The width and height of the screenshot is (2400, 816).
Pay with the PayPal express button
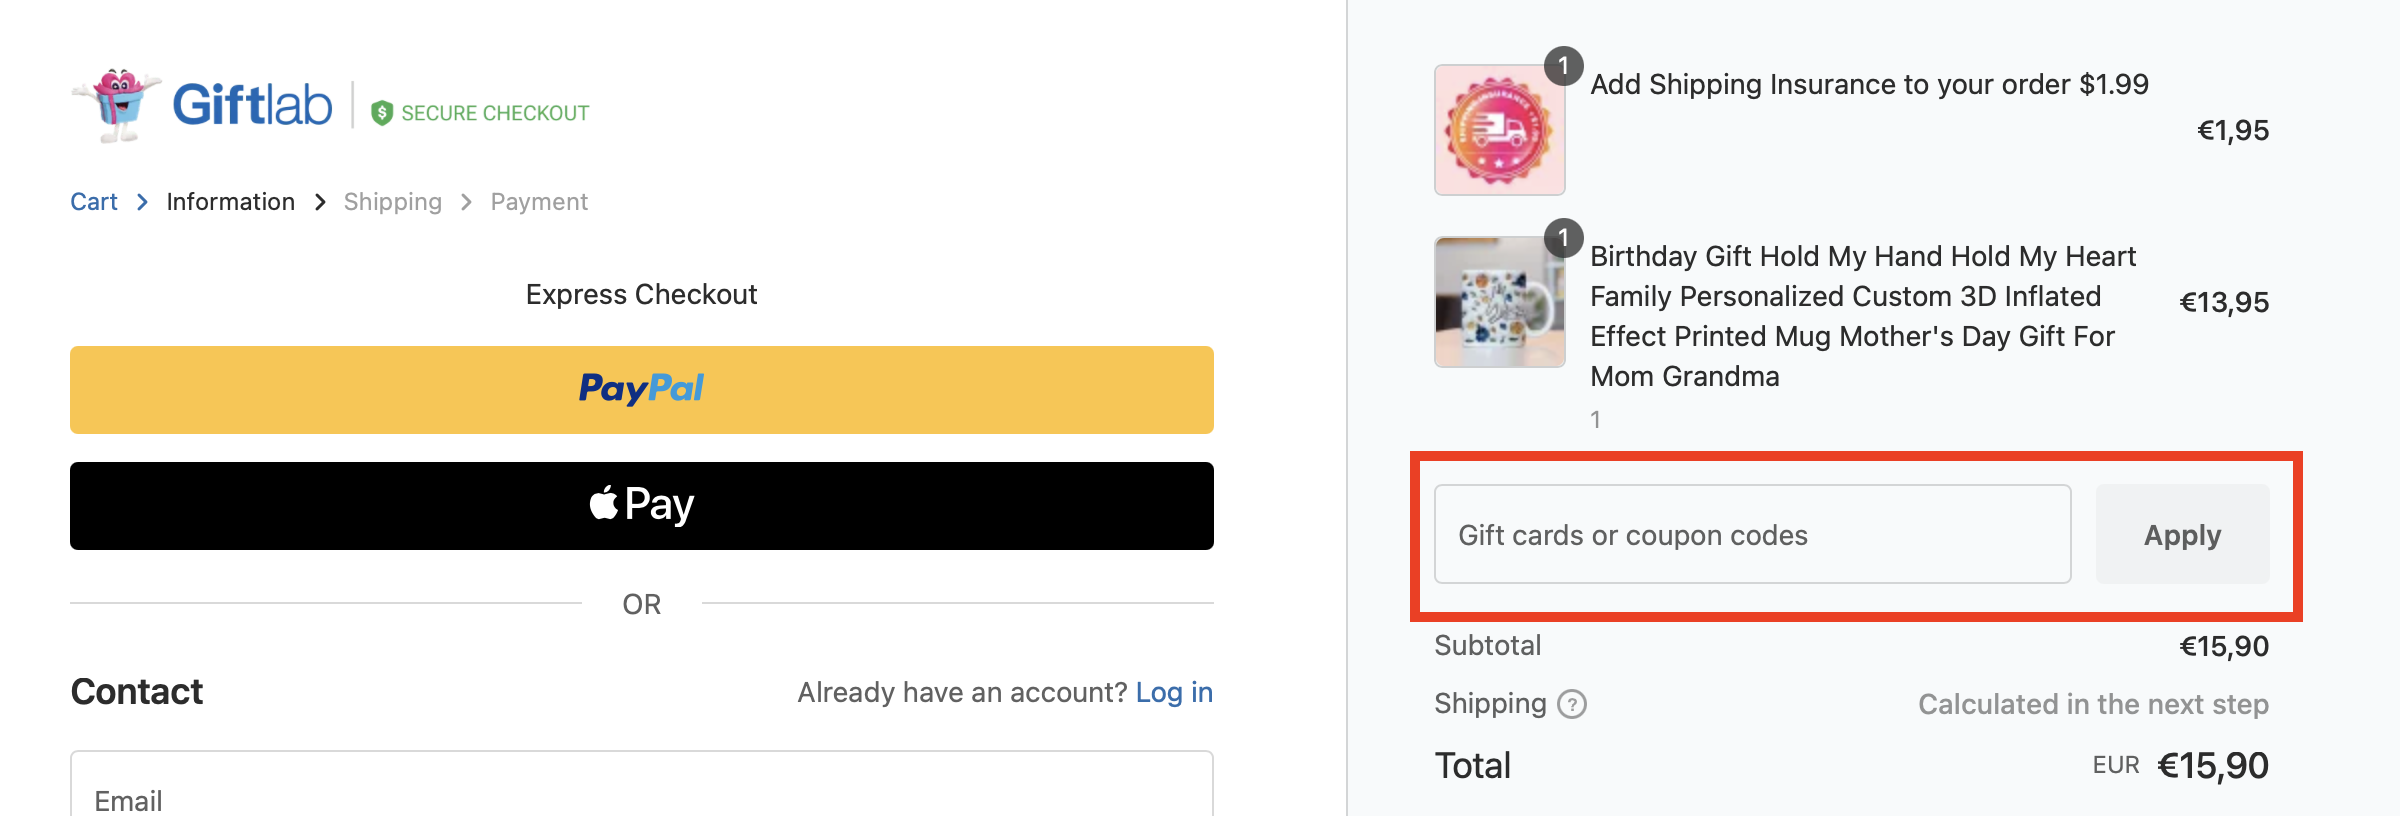tap(641, 390)
